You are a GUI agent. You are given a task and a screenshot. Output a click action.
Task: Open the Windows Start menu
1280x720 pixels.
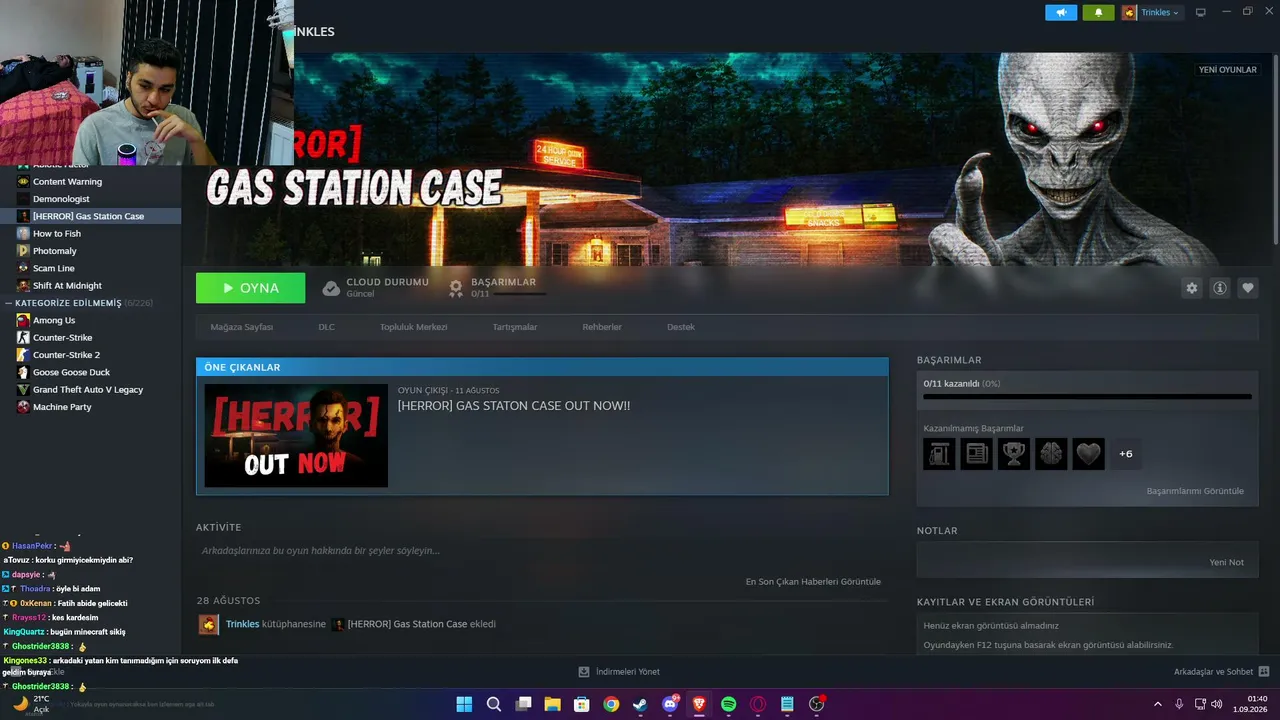point(465,704)
